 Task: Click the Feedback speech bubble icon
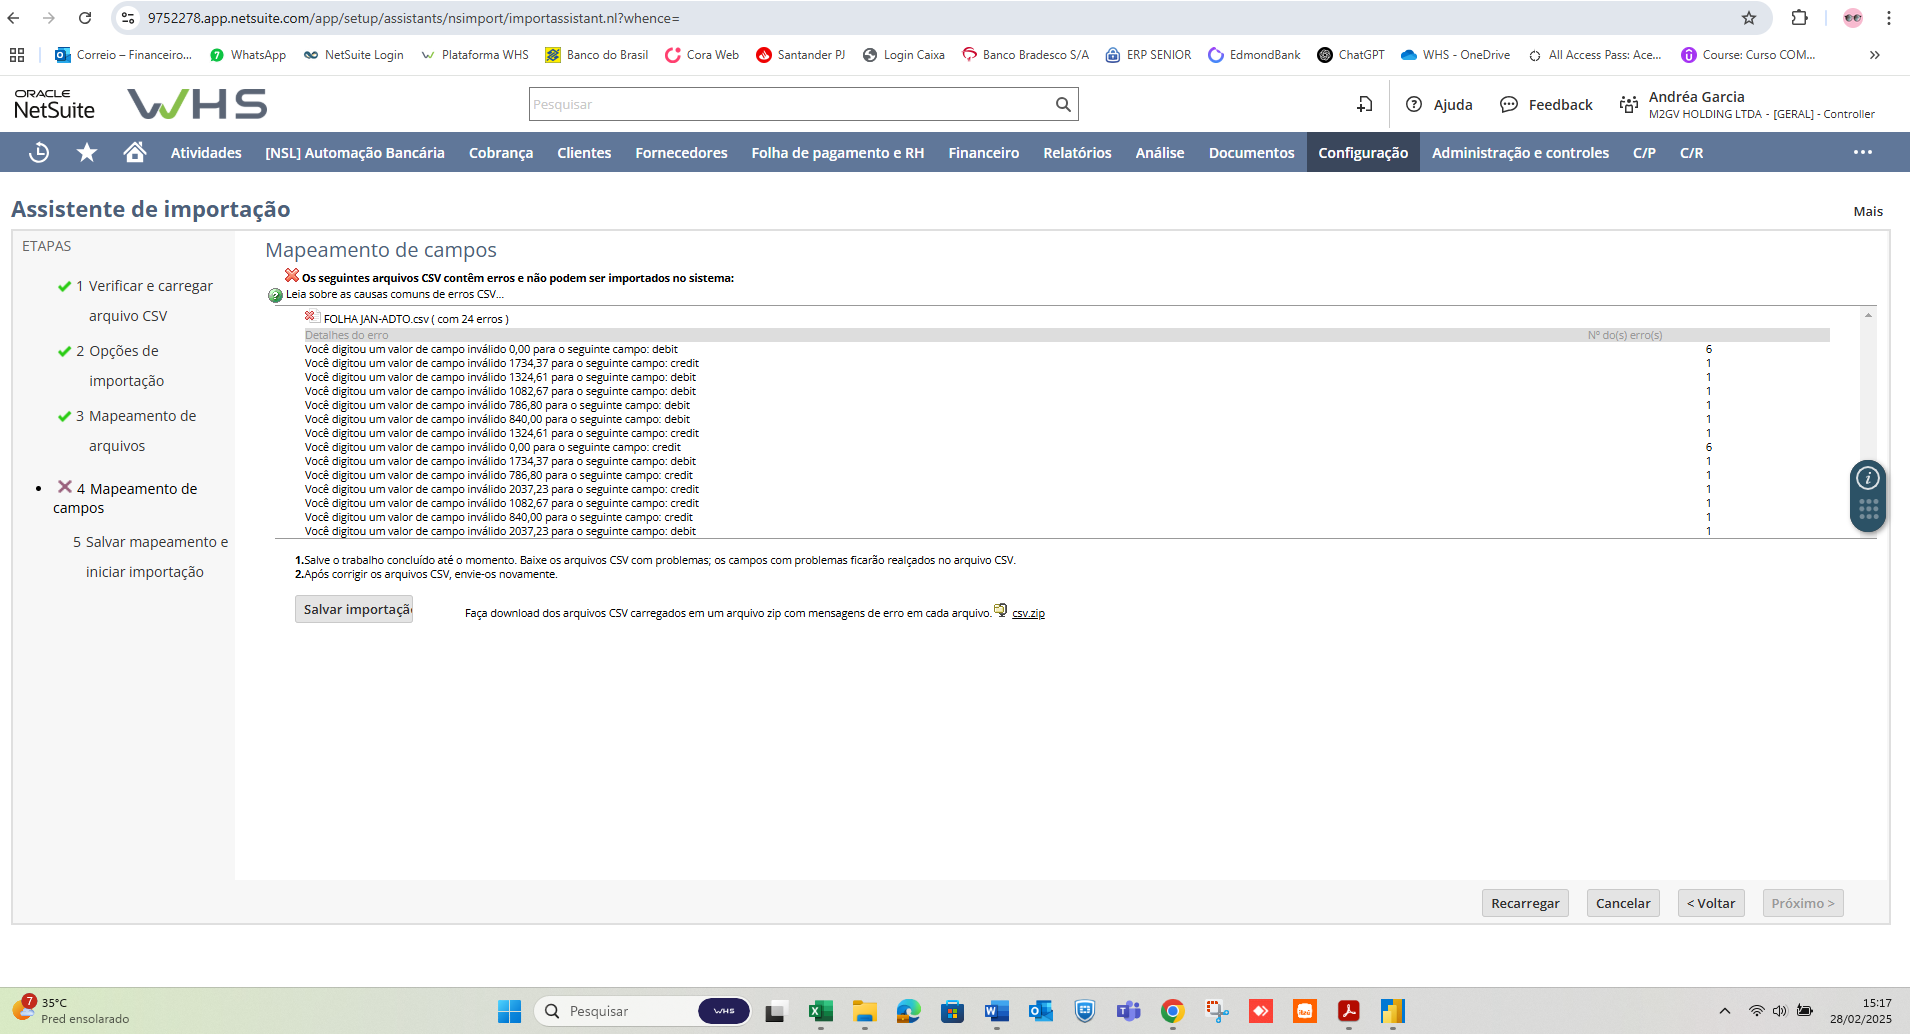tap(1509, 104)
